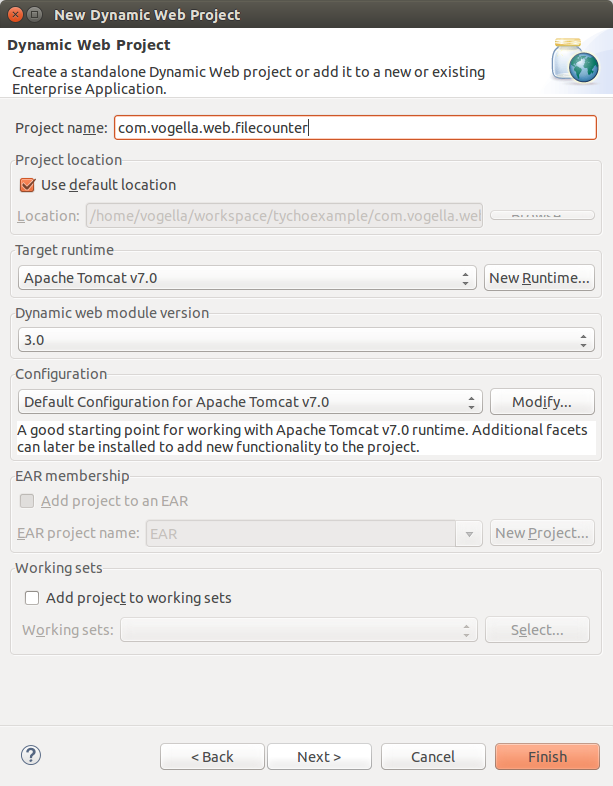
Task: Click the Location path field
Action: (x=284, y=216)
